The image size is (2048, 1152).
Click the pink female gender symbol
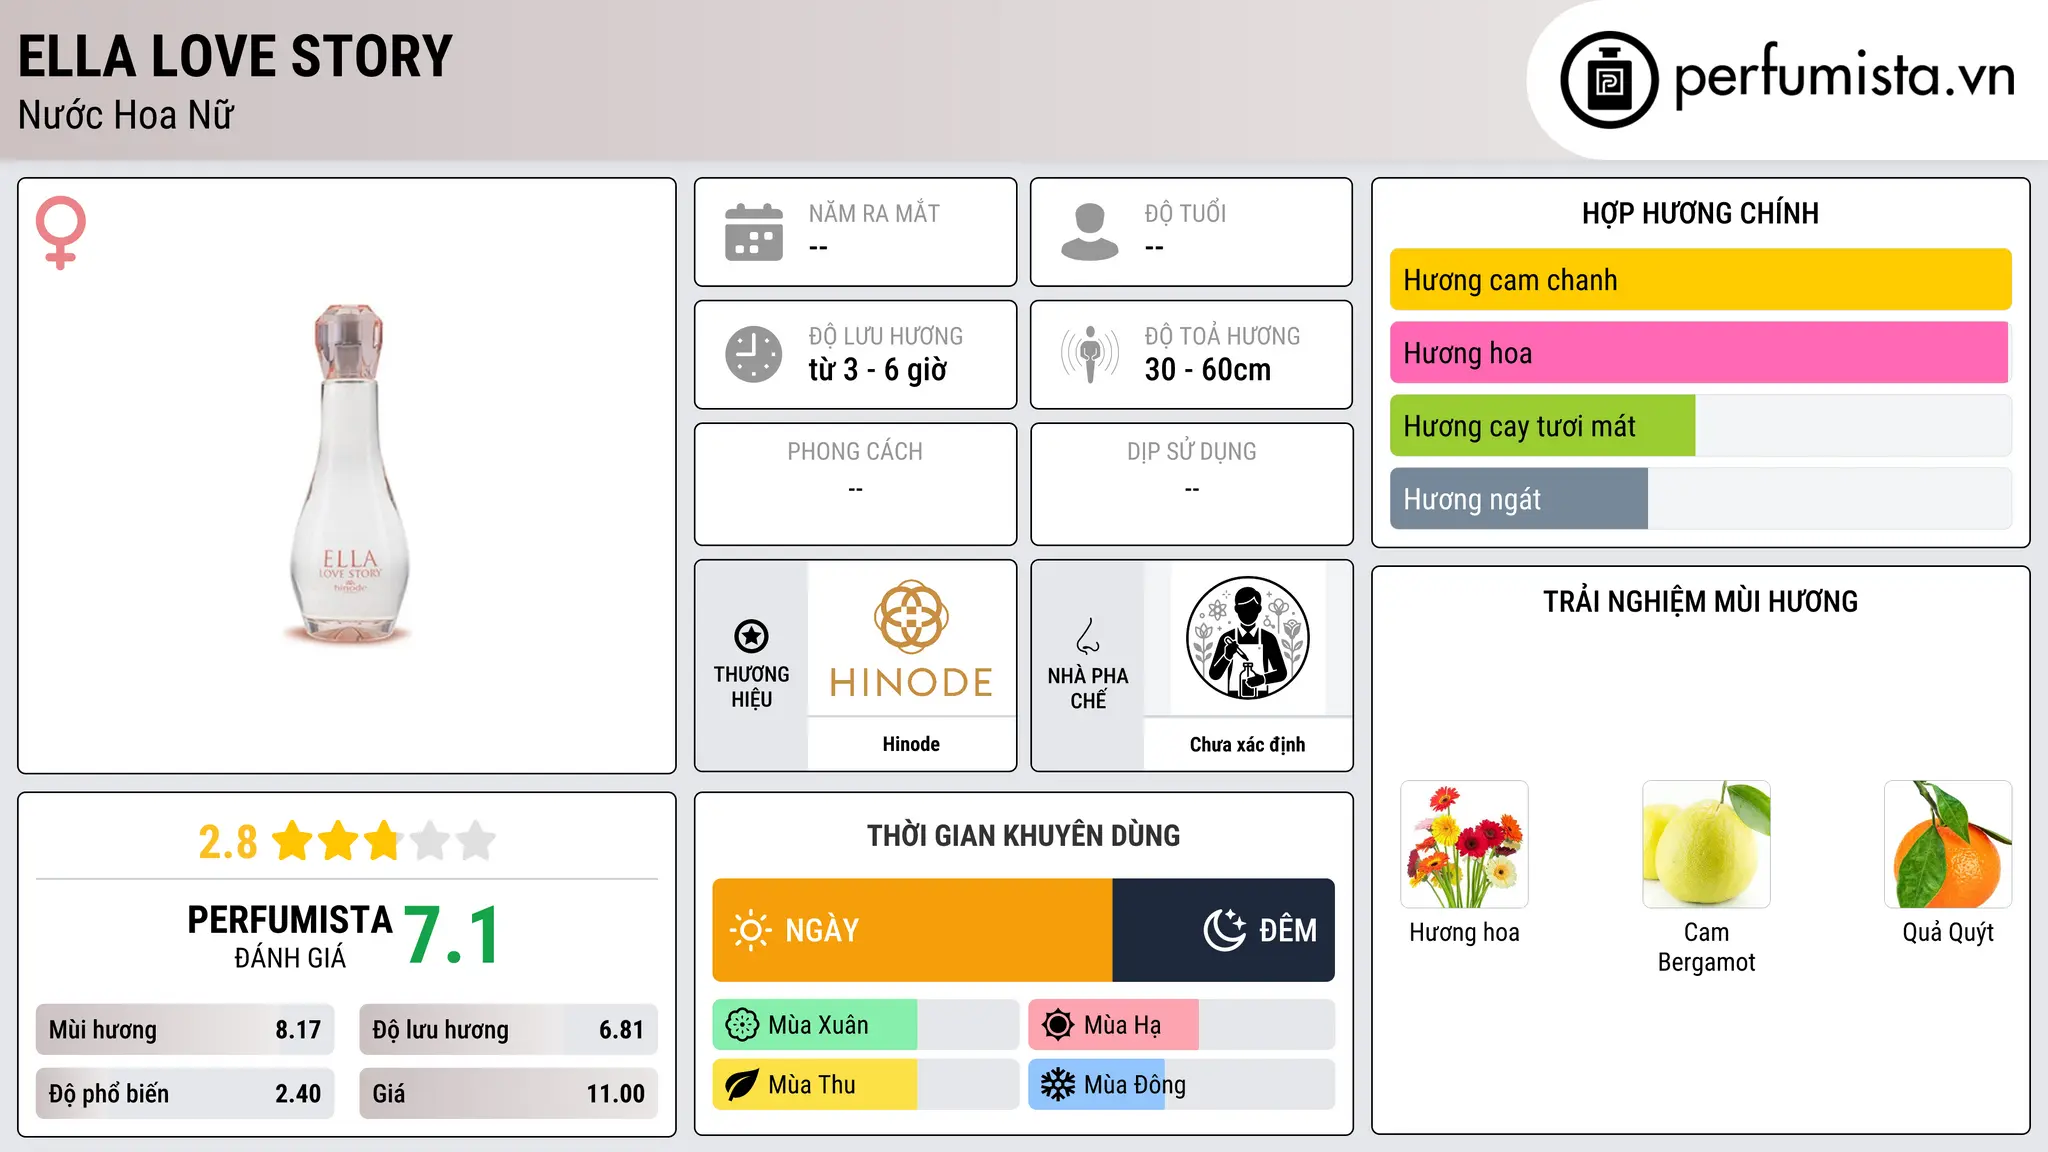[x=61, y=232]
